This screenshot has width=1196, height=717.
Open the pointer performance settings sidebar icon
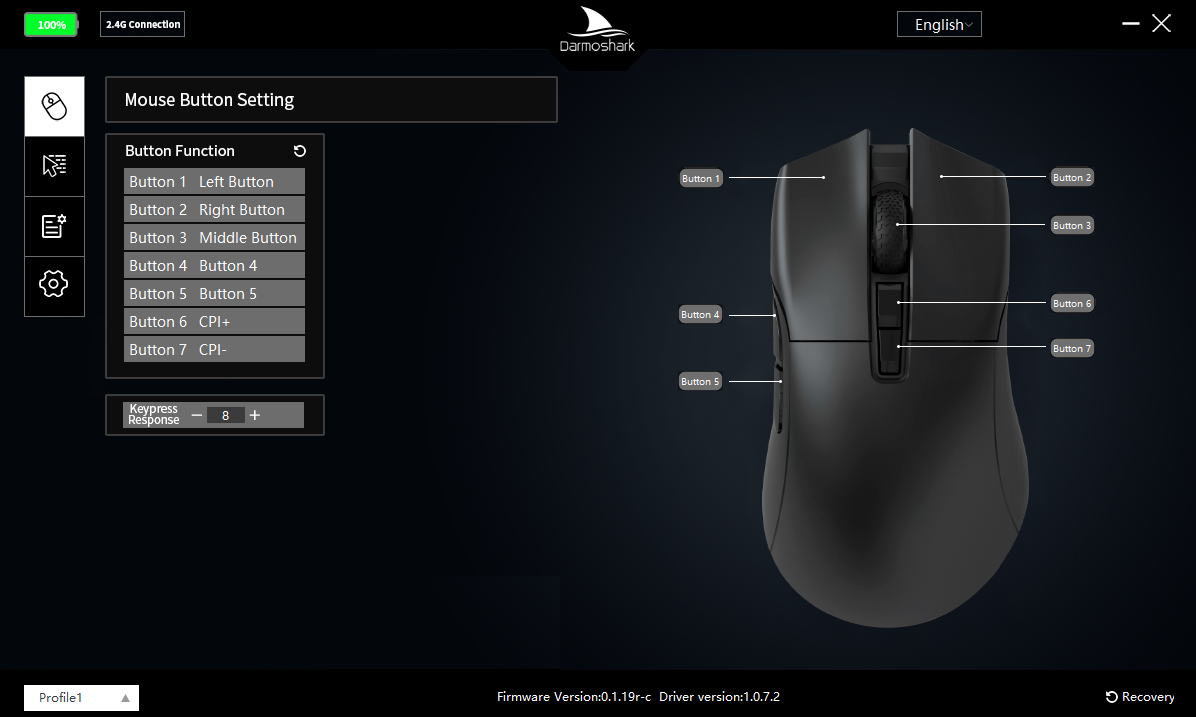coord(54,166)
